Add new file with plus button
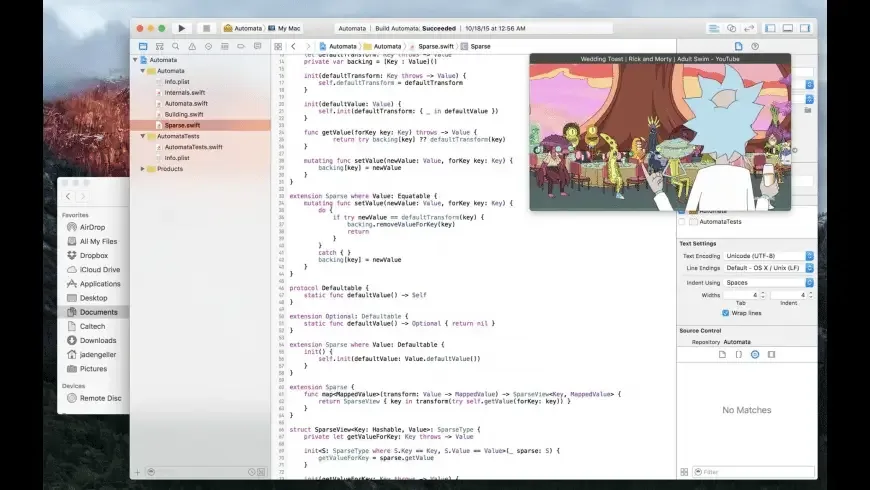The width and height of the screenshot is (870, 490). [x=137, y=472]
